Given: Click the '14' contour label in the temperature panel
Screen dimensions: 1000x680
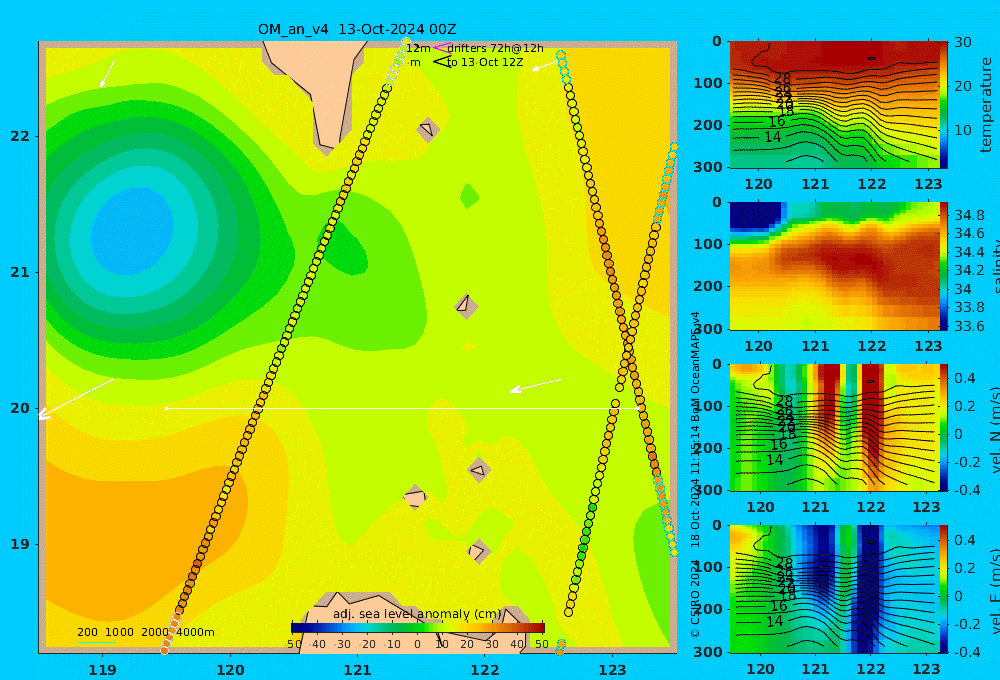Looking at the screenshot, I should tap(772, 137).
